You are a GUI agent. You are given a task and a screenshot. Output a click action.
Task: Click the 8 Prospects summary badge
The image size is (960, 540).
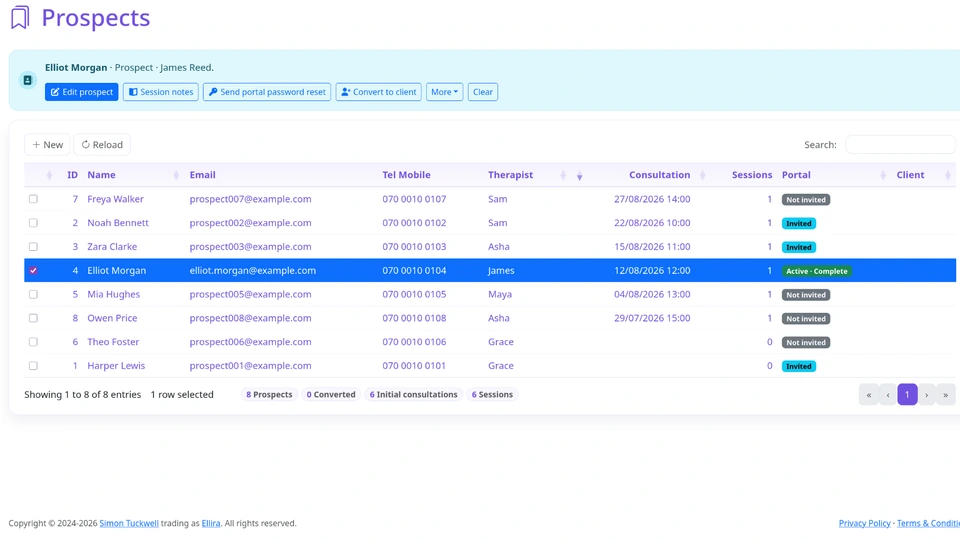pyautogui.click(x=269, y=395)
